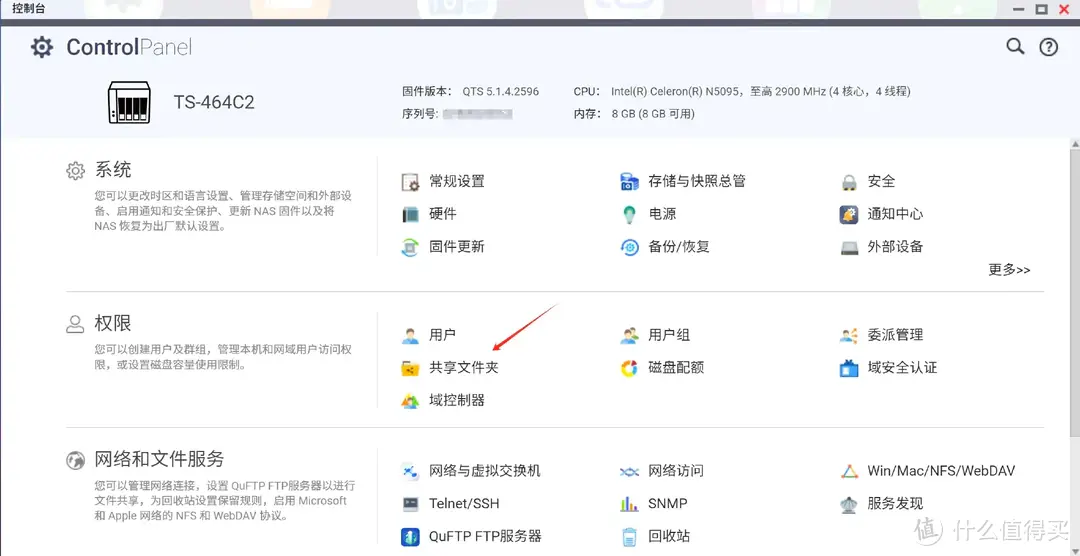The height and width of the screenshot is (556, 1080).
Task: Open the QuFTP FTP服务器 icon
Action: click(410, 536)
